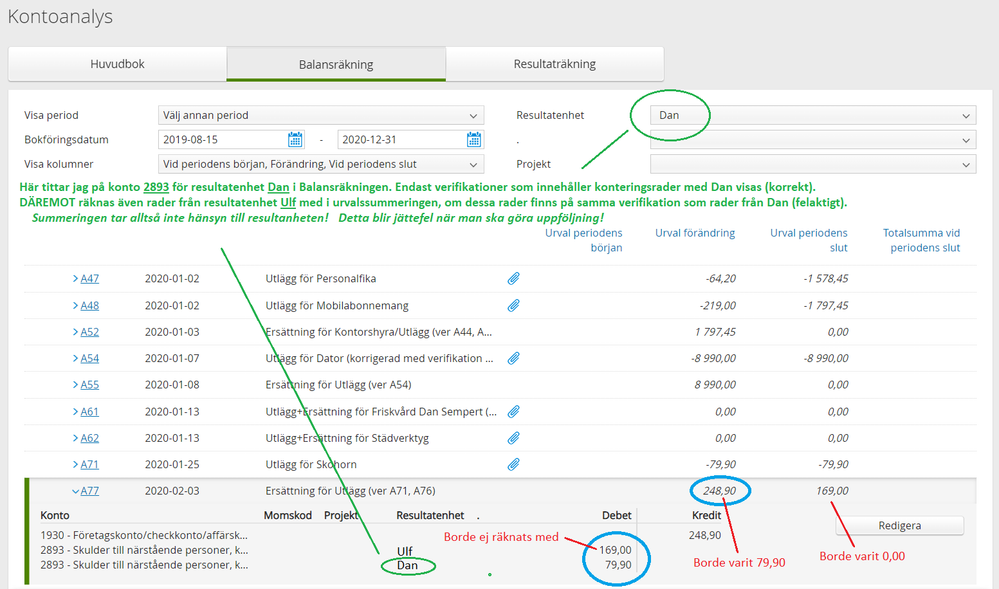Image resolution: width=999 pixels, height=589 pixels.
Task: Open attachment paperclip for voucher A48
Action: click(514, 305)
